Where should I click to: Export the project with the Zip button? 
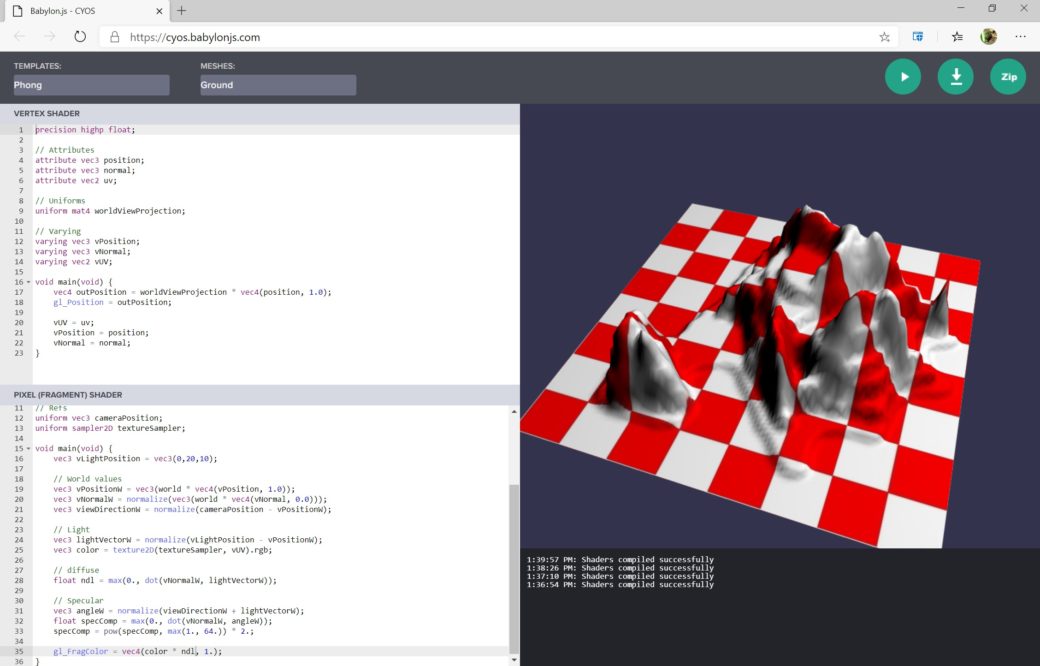tap(1008, 76)
